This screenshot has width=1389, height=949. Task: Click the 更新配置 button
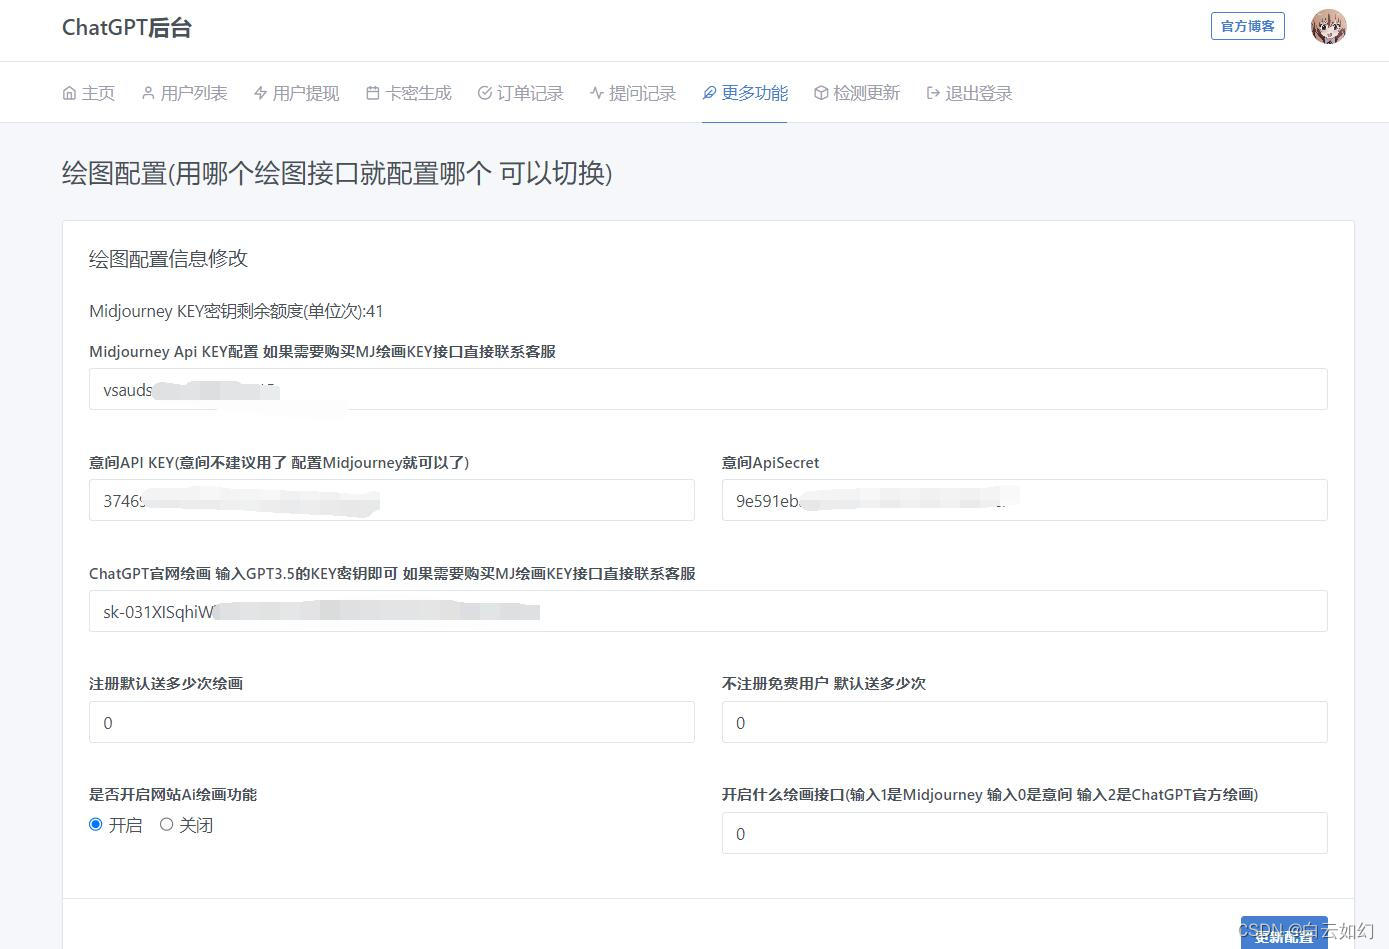click(x=1284, y=935)
